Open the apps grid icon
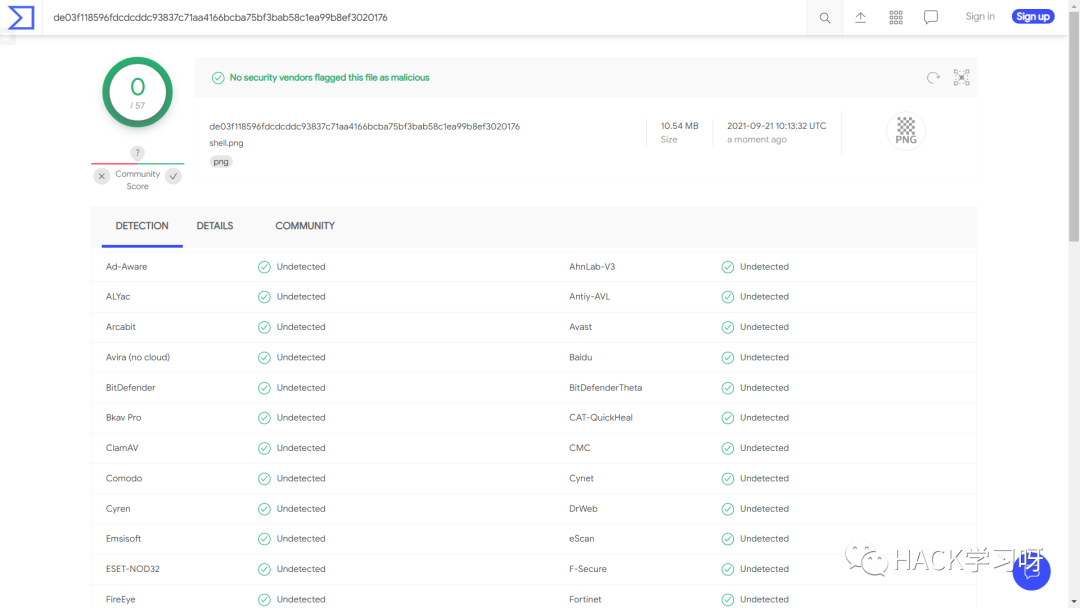The image size is (1080, 608). coord(895,17)
